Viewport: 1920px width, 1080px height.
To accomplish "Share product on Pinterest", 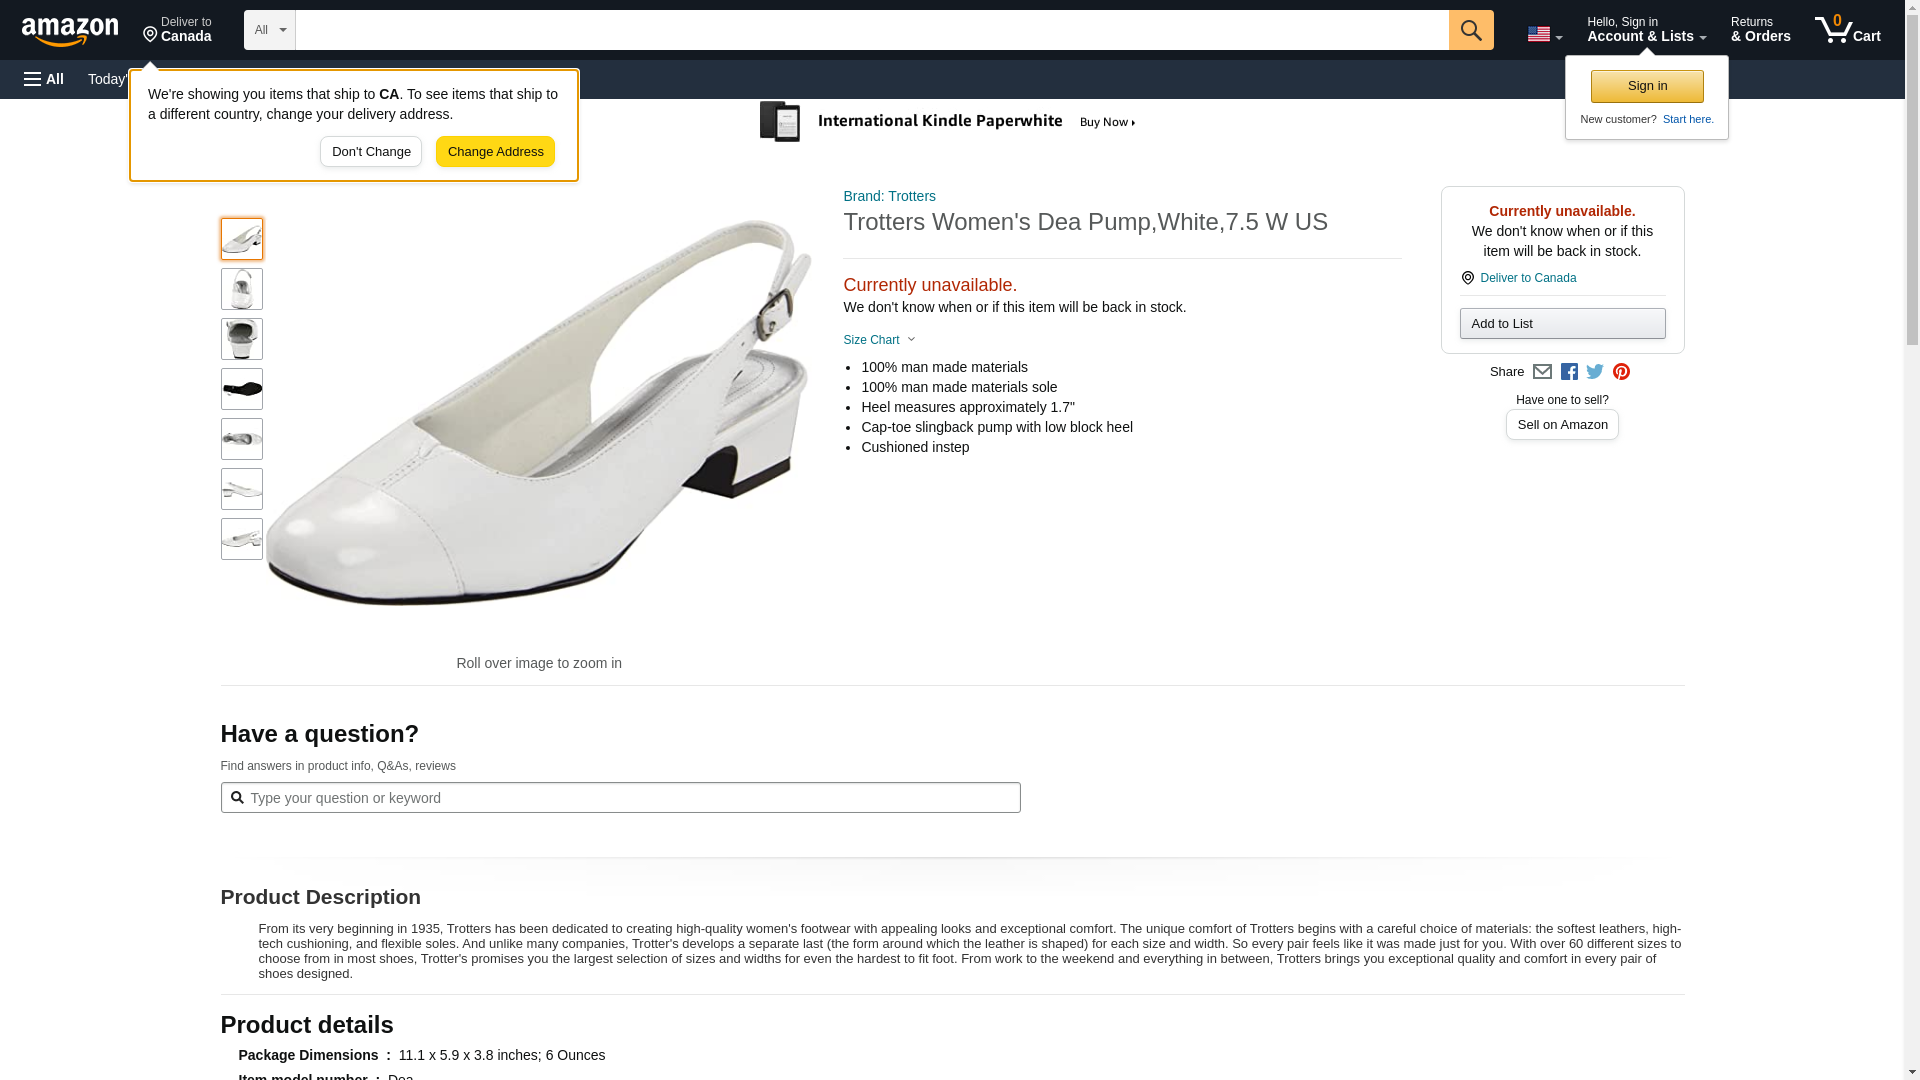I will click(x=1621, y=372).
